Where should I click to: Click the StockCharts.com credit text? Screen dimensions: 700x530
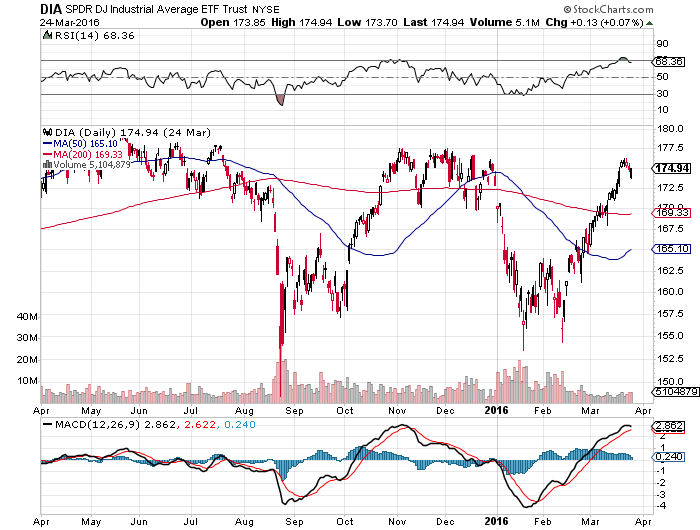tap(608, 9)
